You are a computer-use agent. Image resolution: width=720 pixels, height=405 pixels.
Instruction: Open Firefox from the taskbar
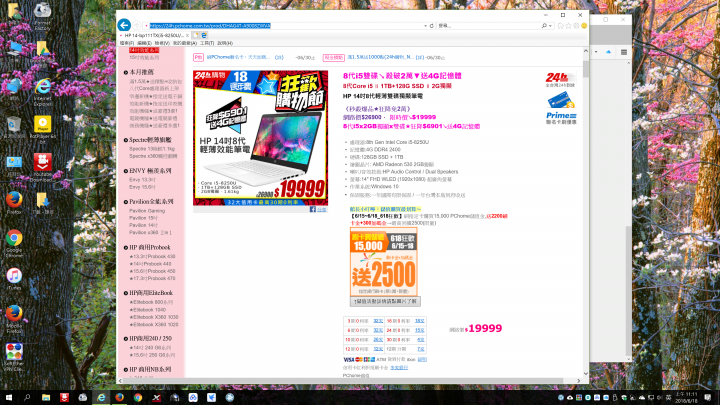pyautogui.click(x=119, y=397)
